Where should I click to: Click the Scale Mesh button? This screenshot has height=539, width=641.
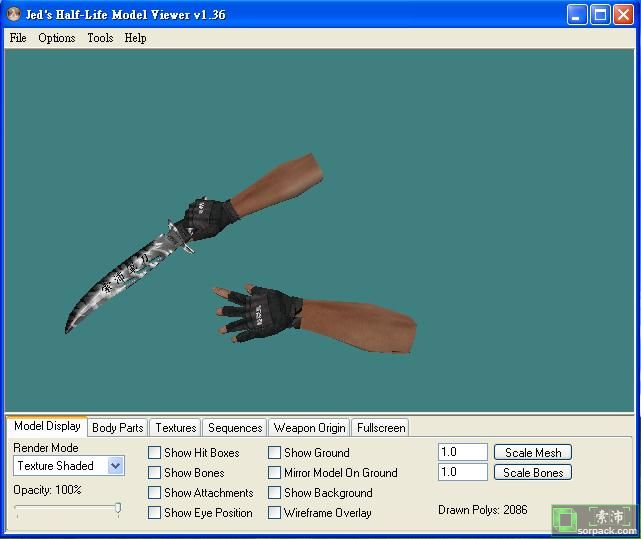pos(533,453)
